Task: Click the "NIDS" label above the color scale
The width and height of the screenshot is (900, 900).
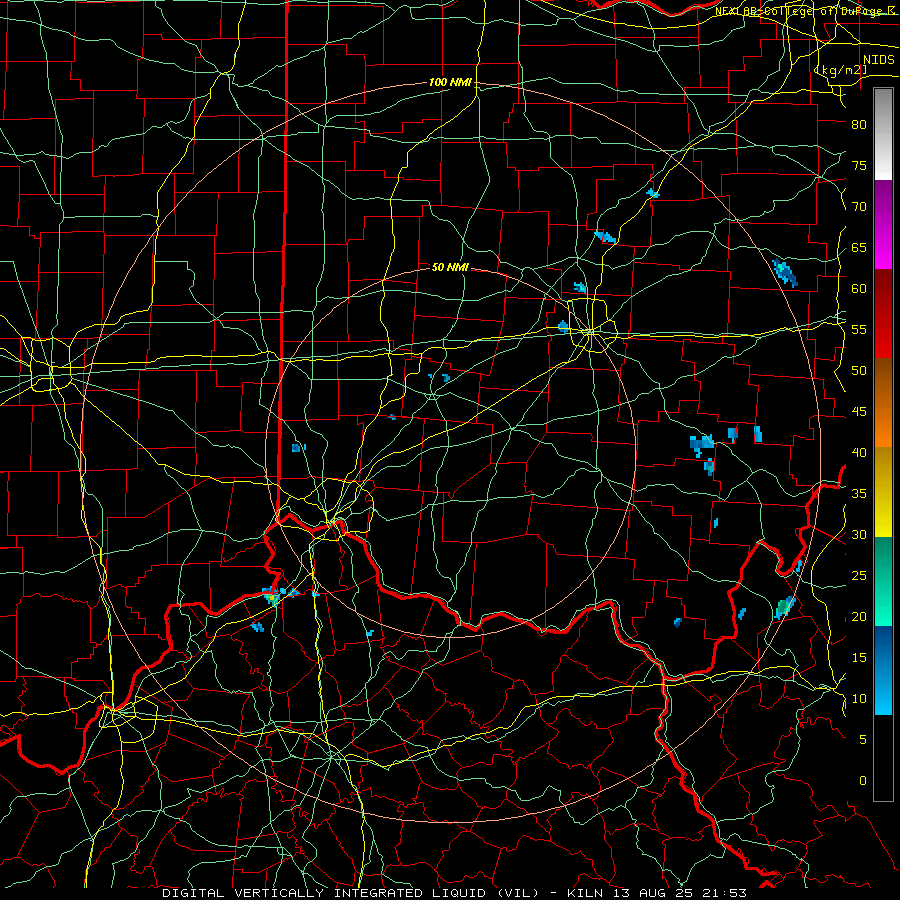Action: (879, 60)
